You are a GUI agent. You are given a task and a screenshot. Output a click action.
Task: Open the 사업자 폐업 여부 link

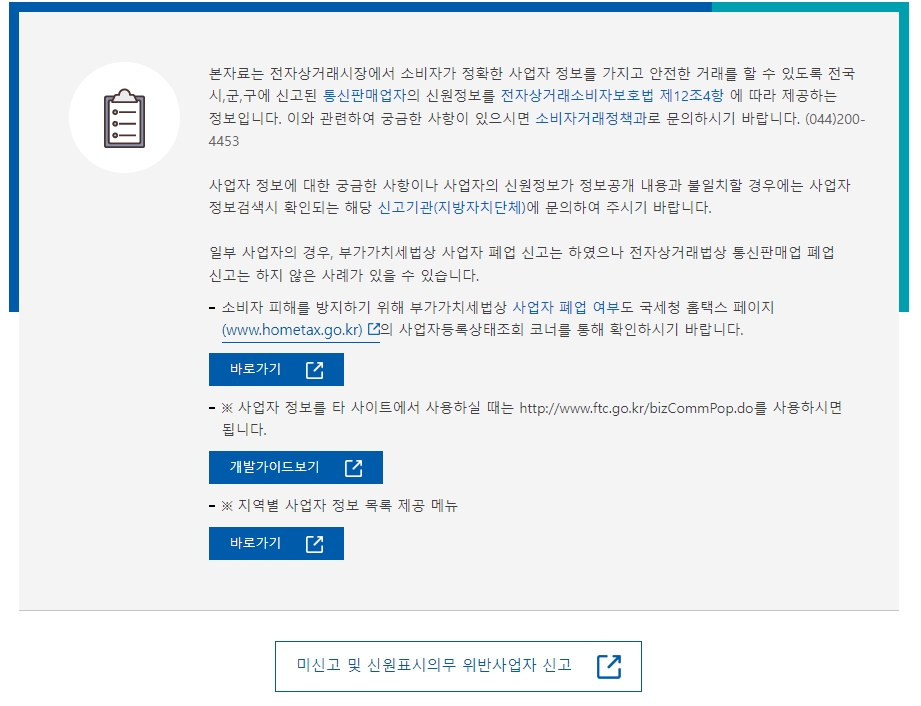click(x=566, y=307)
